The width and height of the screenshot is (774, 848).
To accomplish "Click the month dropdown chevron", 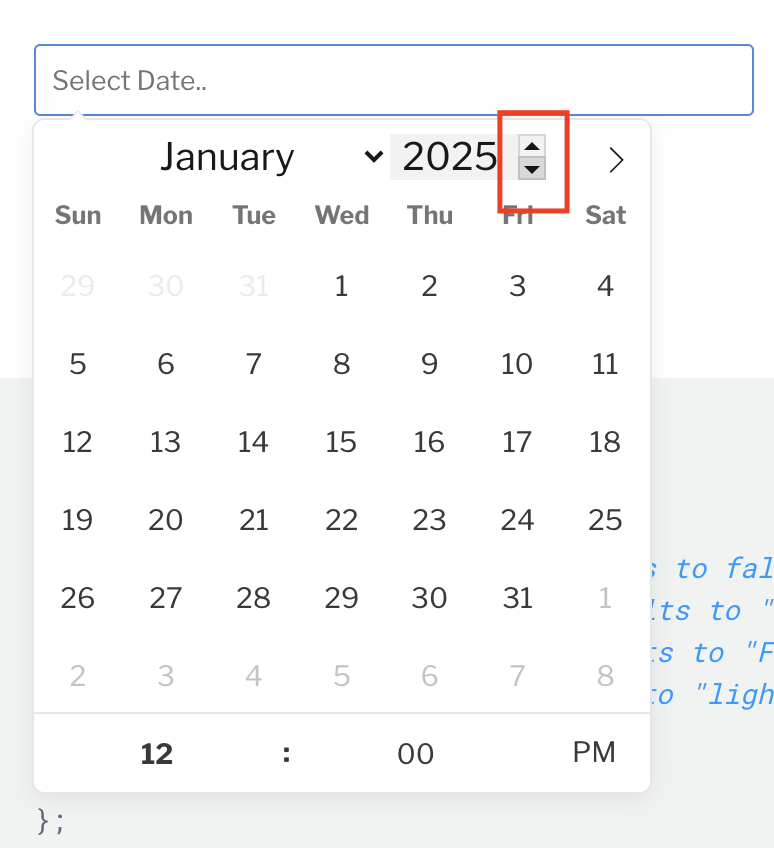I will [x=374, y=157].
